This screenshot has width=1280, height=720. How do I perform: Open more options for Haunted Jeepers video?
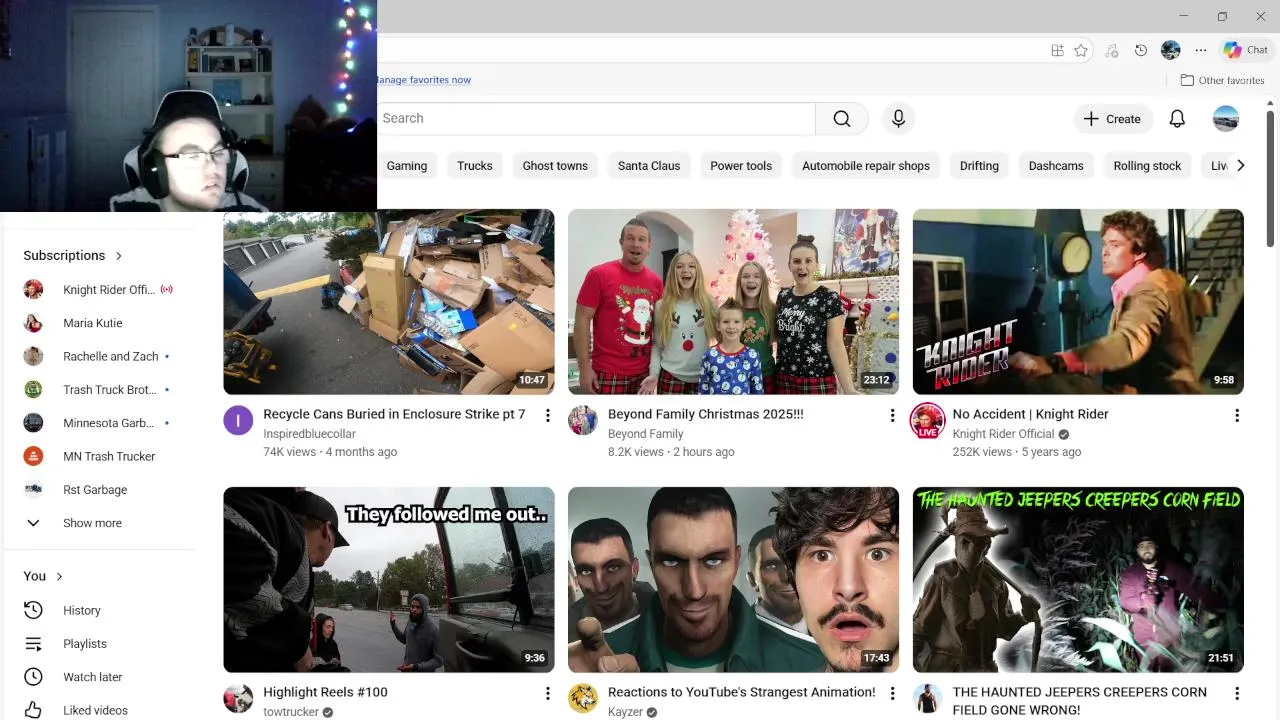[1237, 693]
